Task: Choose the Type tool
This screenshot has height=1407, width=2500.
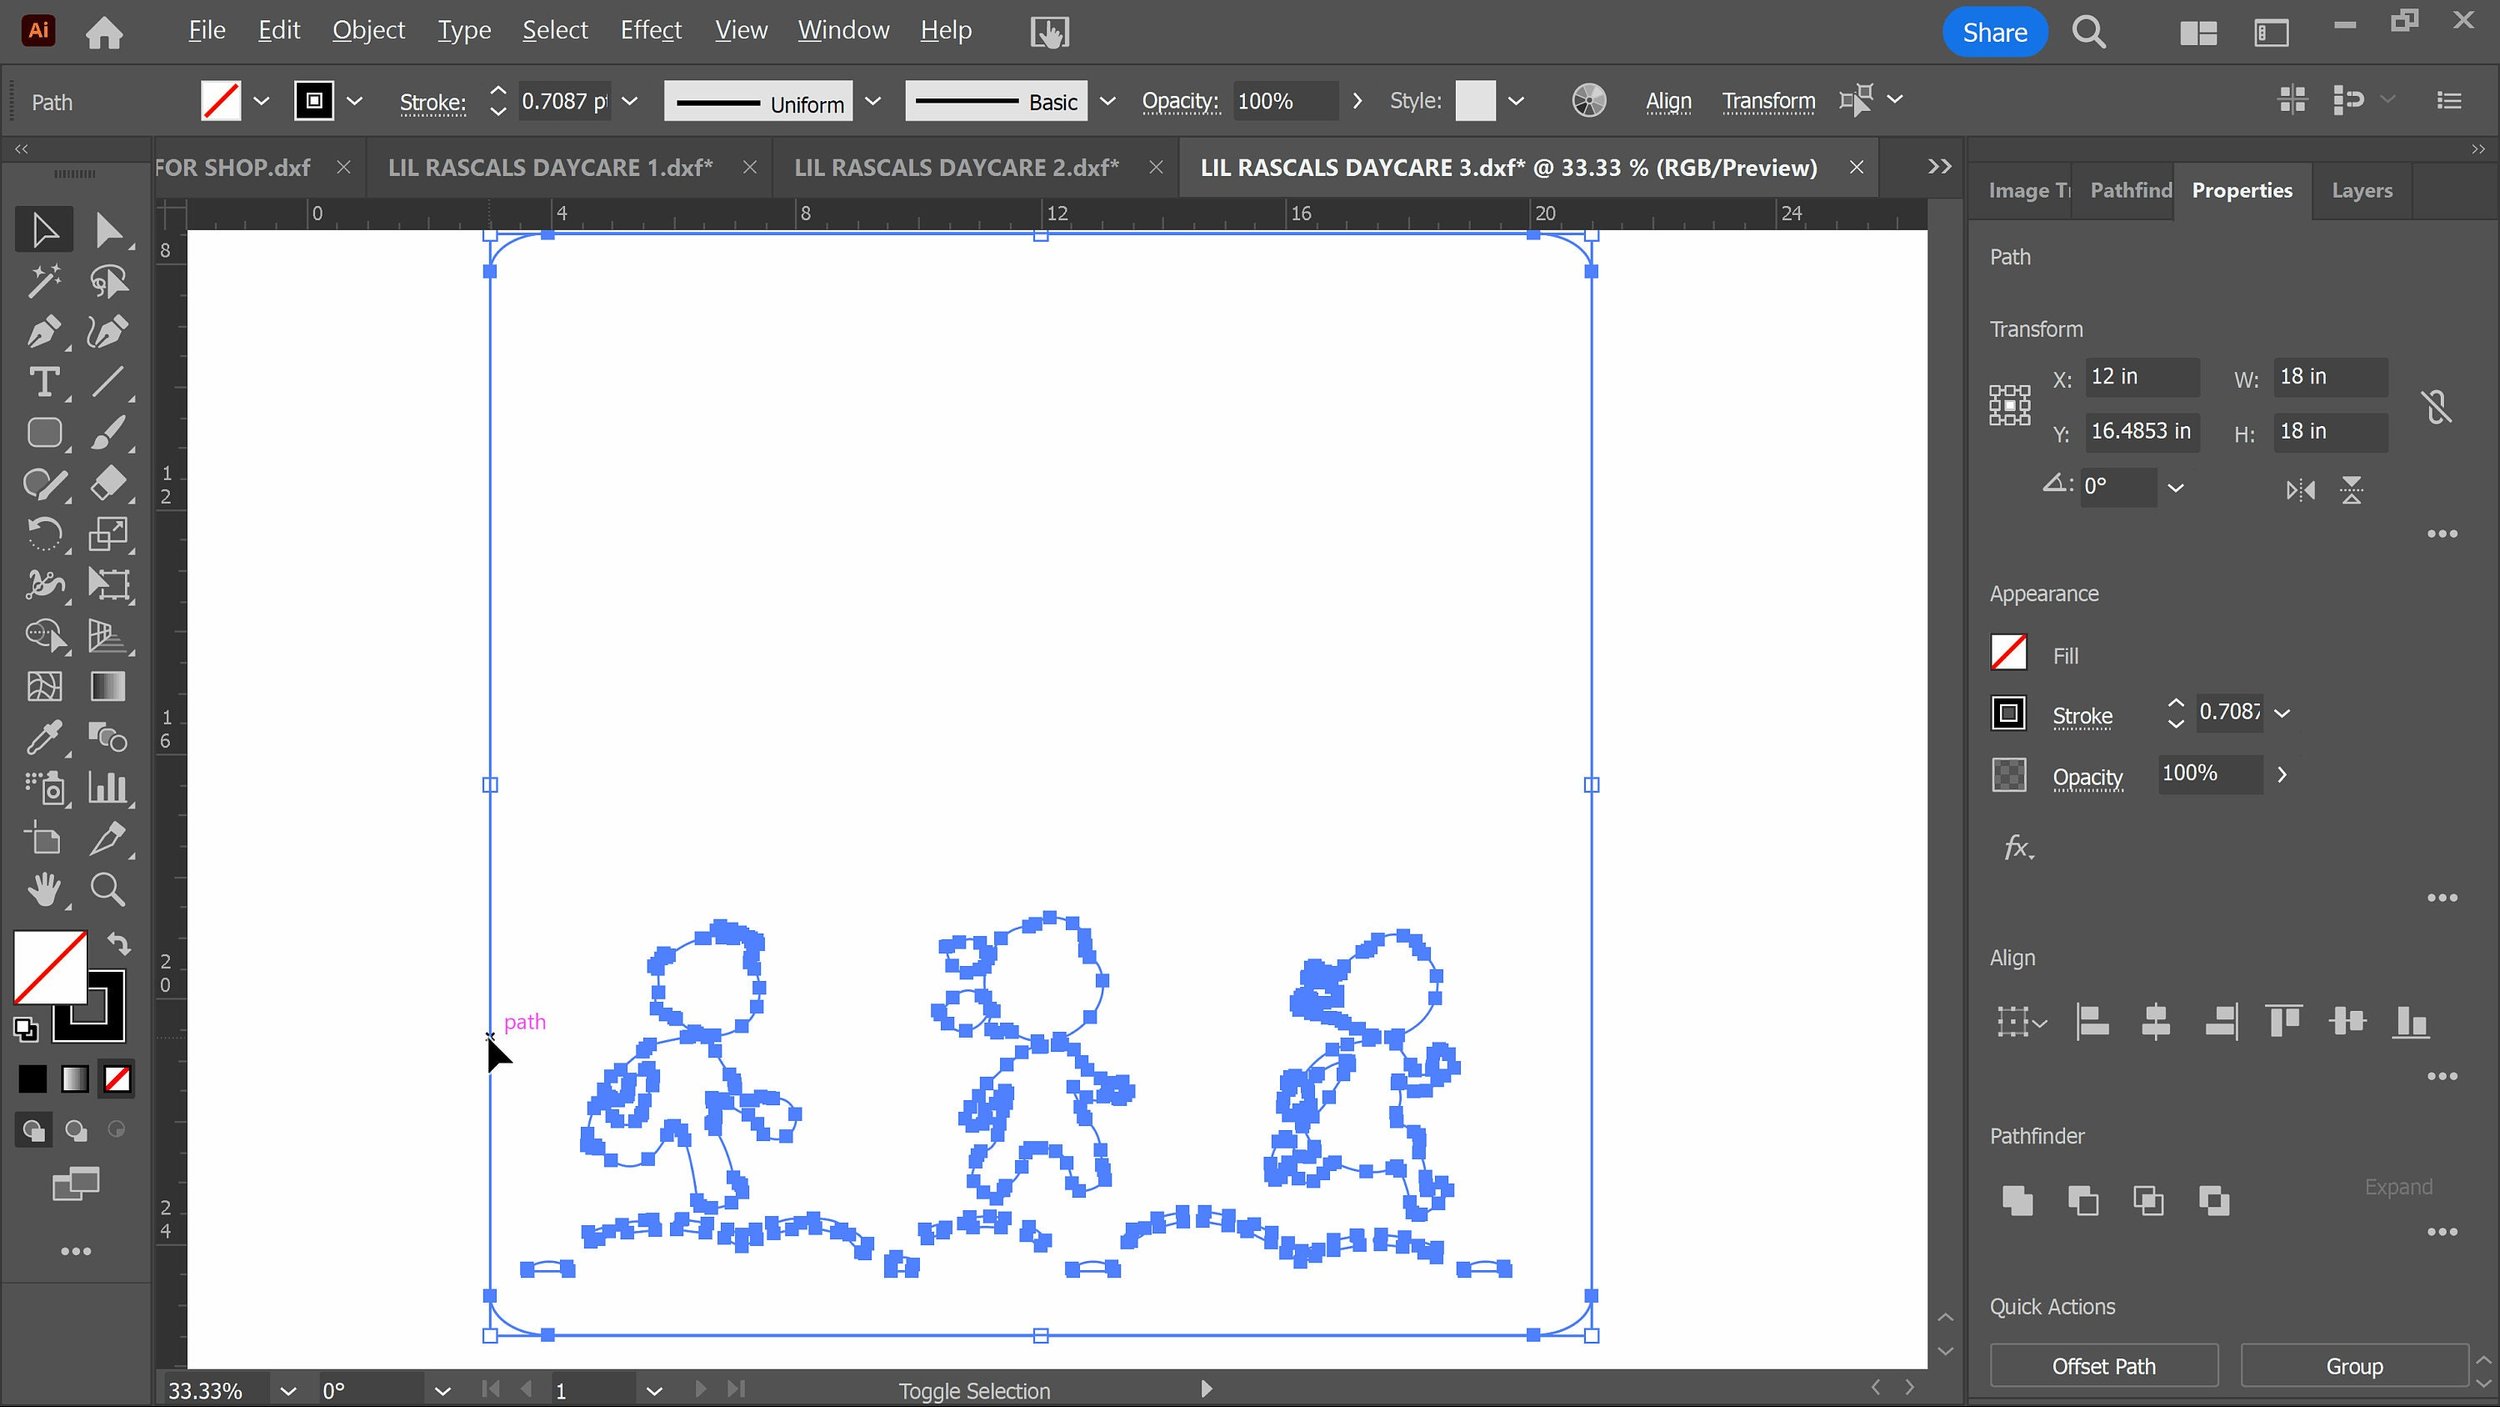Action: [x=44, y=382]
